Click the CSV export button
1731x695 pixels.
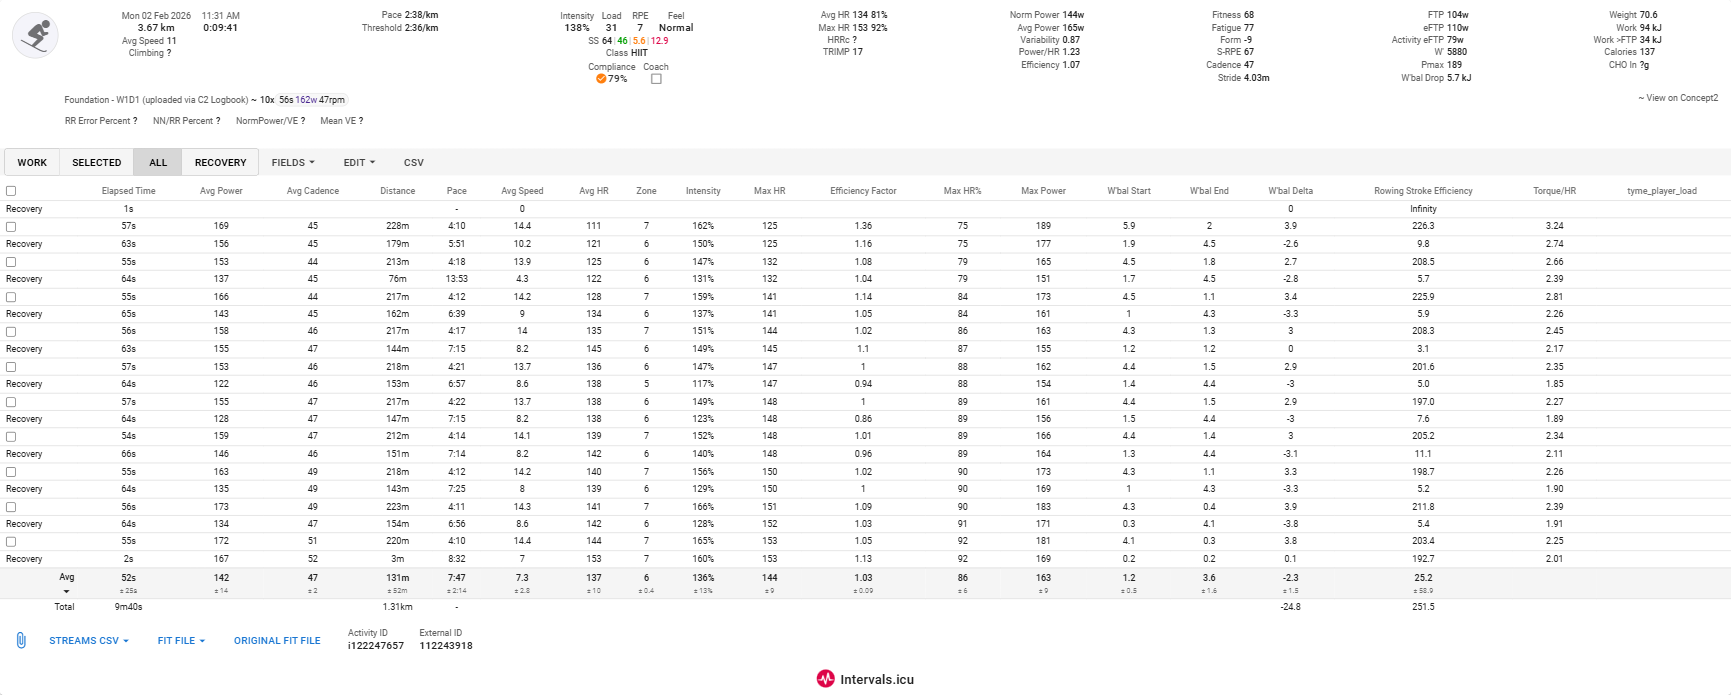point(413,163)
